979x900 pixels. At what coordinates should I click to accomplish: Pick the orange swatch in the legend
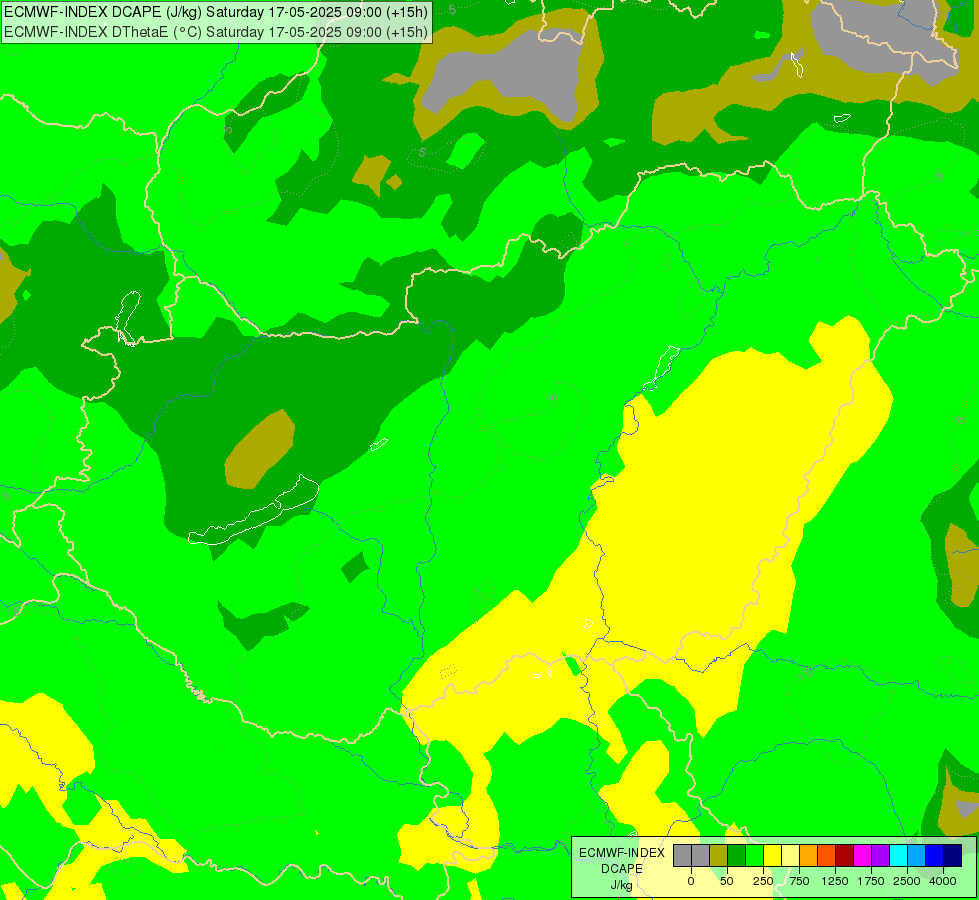point(809,856)
